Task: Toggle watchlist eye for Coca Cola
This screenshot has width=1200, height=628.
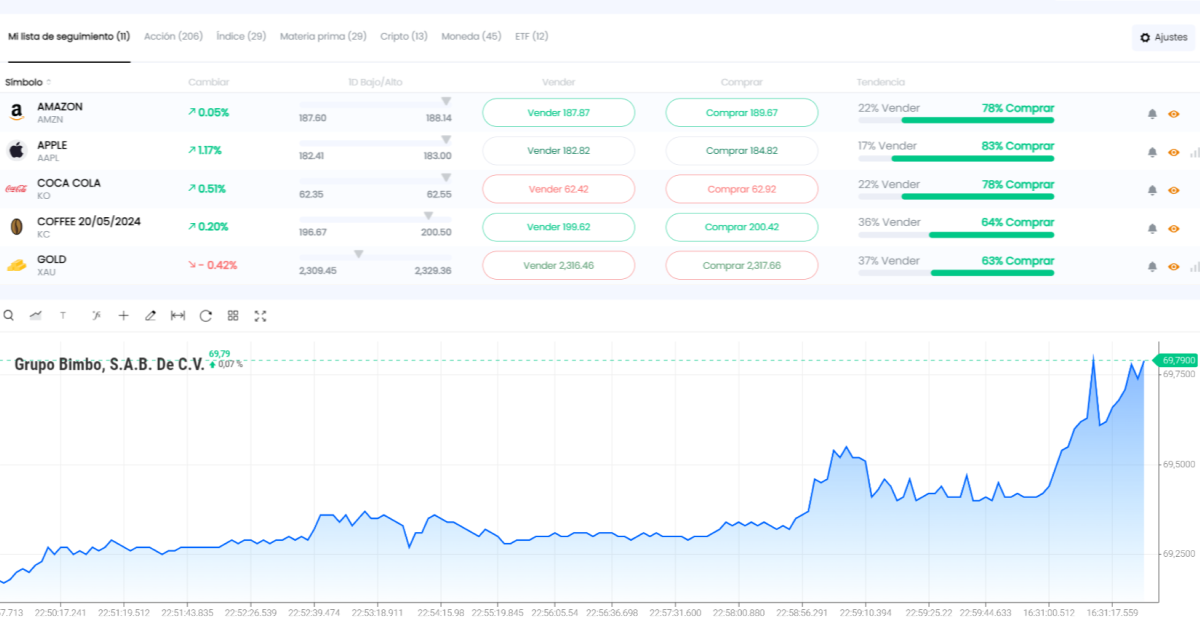Action: click(1174, 190)
